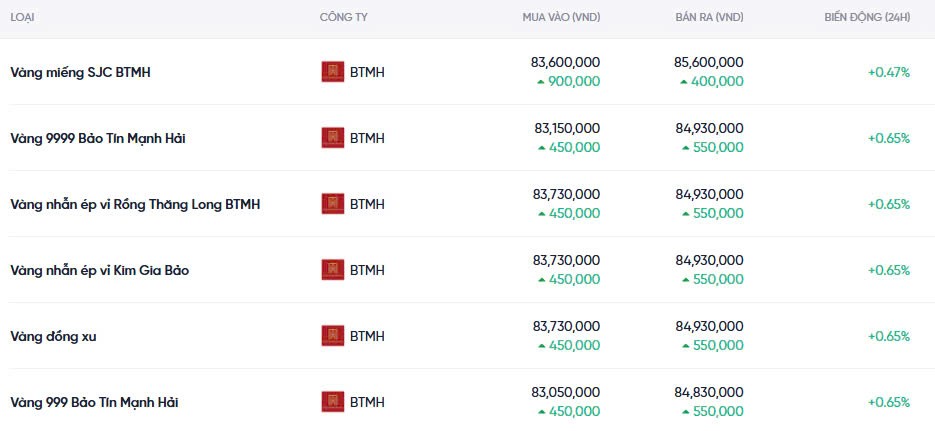Click BTMH logo beside Vàng 999 Bảo Tín

(x=332, y=402)
